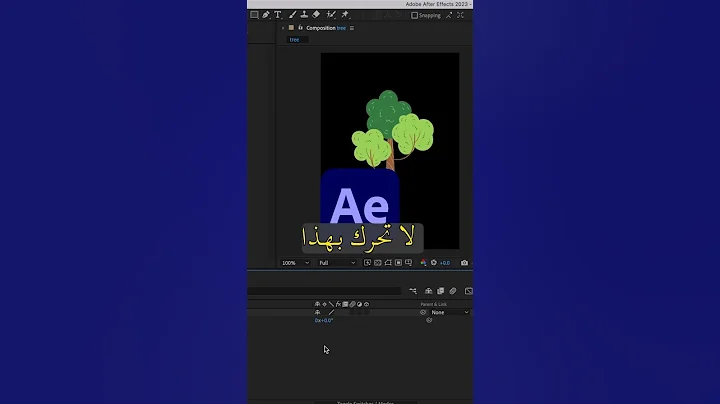Open the 100% magnification dropdown
Viewport: 720px width, 404px height.
tap(295, 263)
